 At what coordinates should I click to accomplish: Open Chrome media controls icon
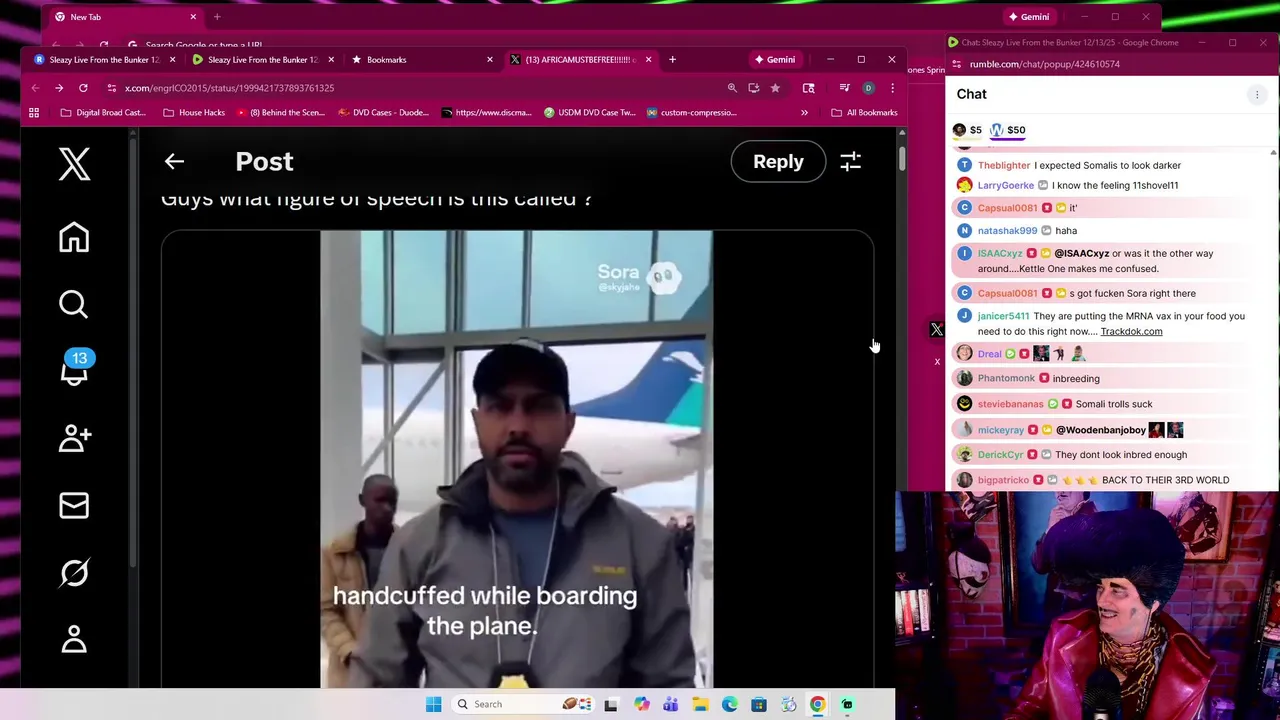pyautogui.click(x=844, y=88)
